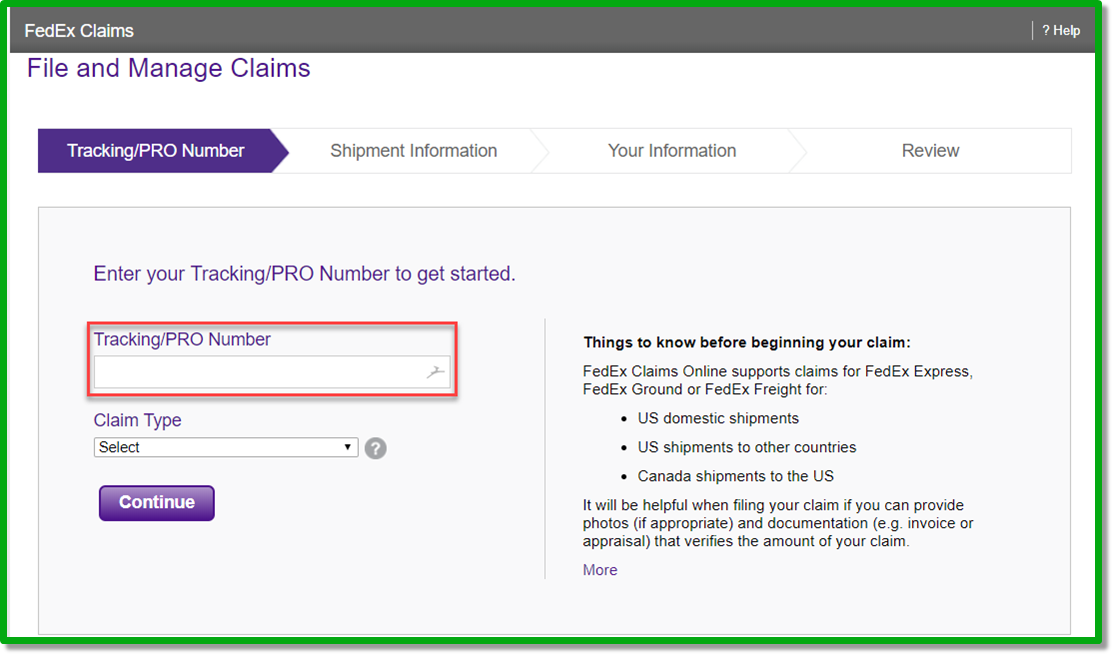The image size is (1113, 655).
Task: Open the Help link in header
Action: click(1060, 31)
